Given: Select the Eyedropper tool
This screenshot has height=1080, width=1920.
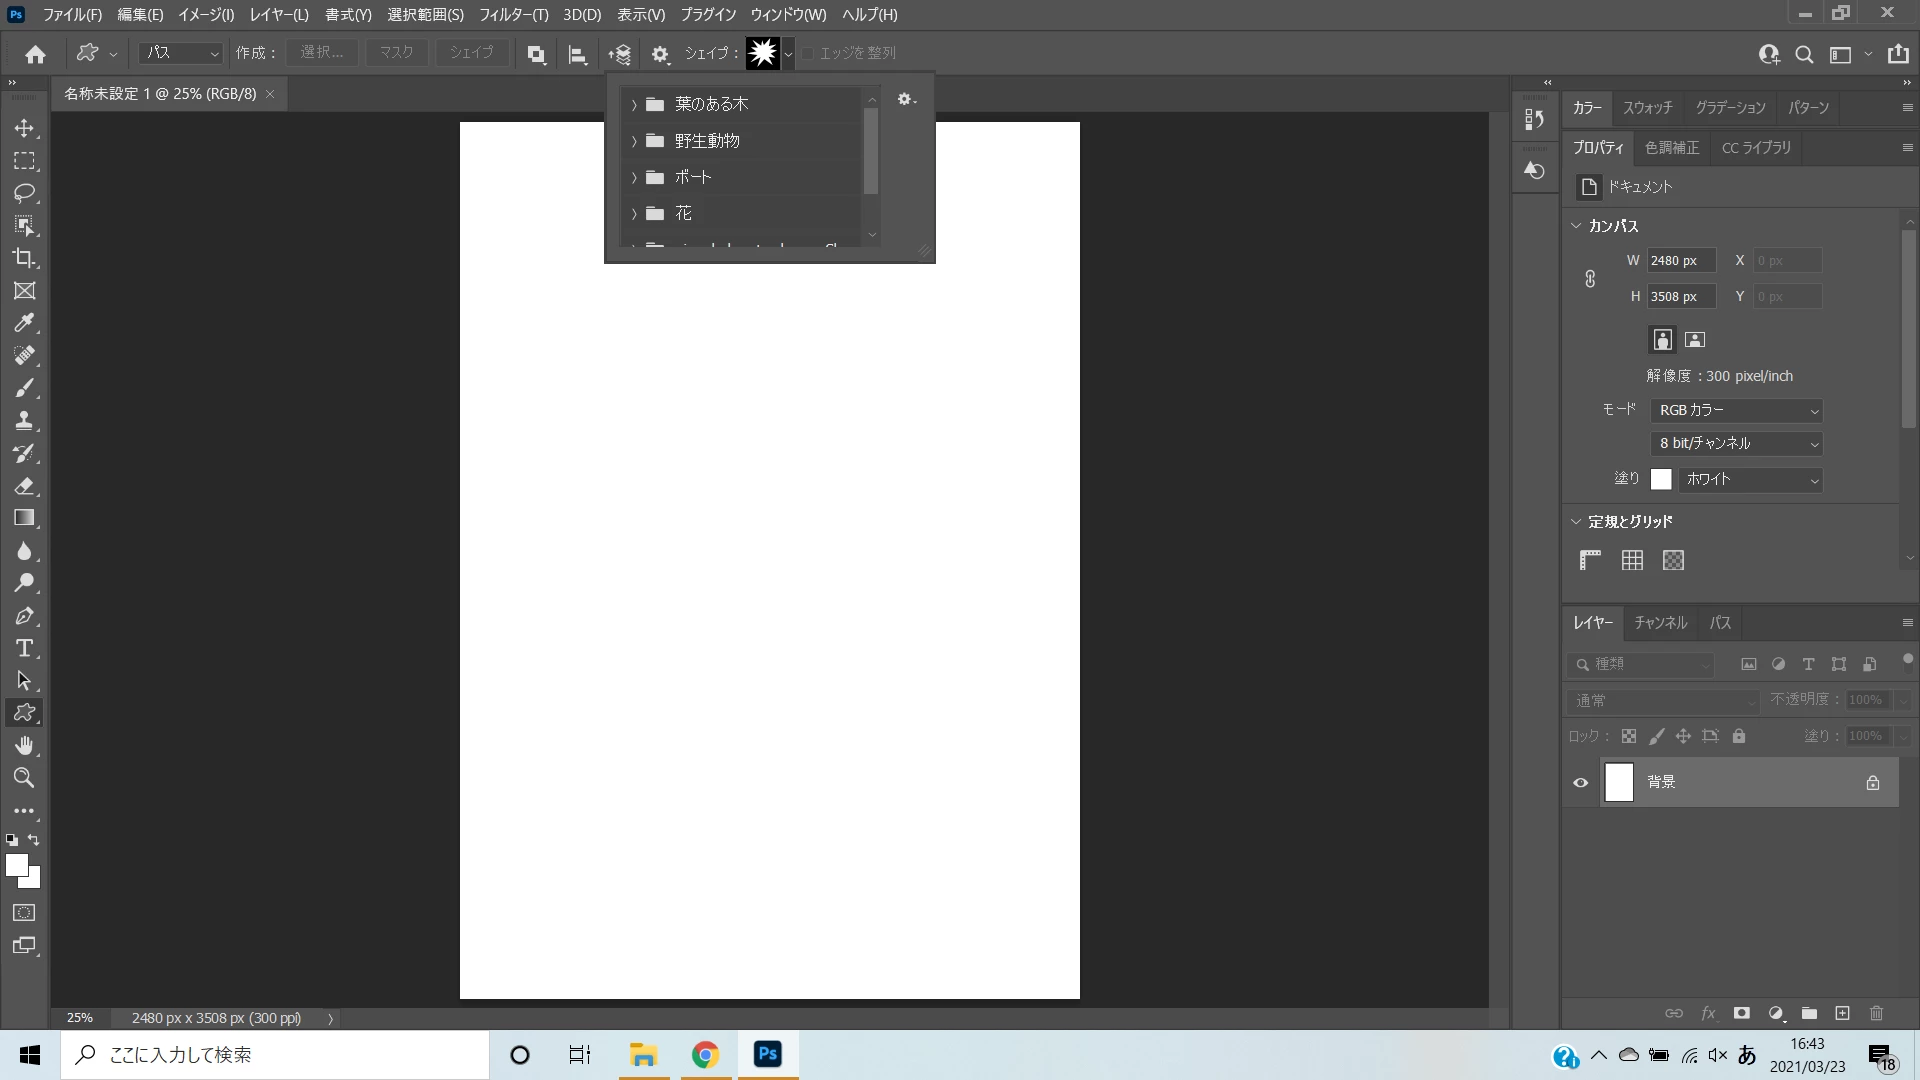Looking at the screenshot, I should click(x=24, y=323).
